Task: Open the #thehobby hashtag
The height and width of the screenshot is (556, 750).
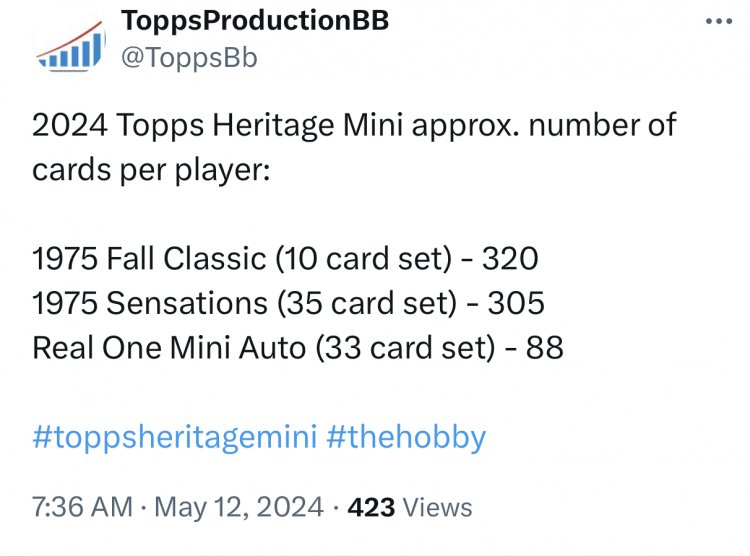Action: pos(406,437)
